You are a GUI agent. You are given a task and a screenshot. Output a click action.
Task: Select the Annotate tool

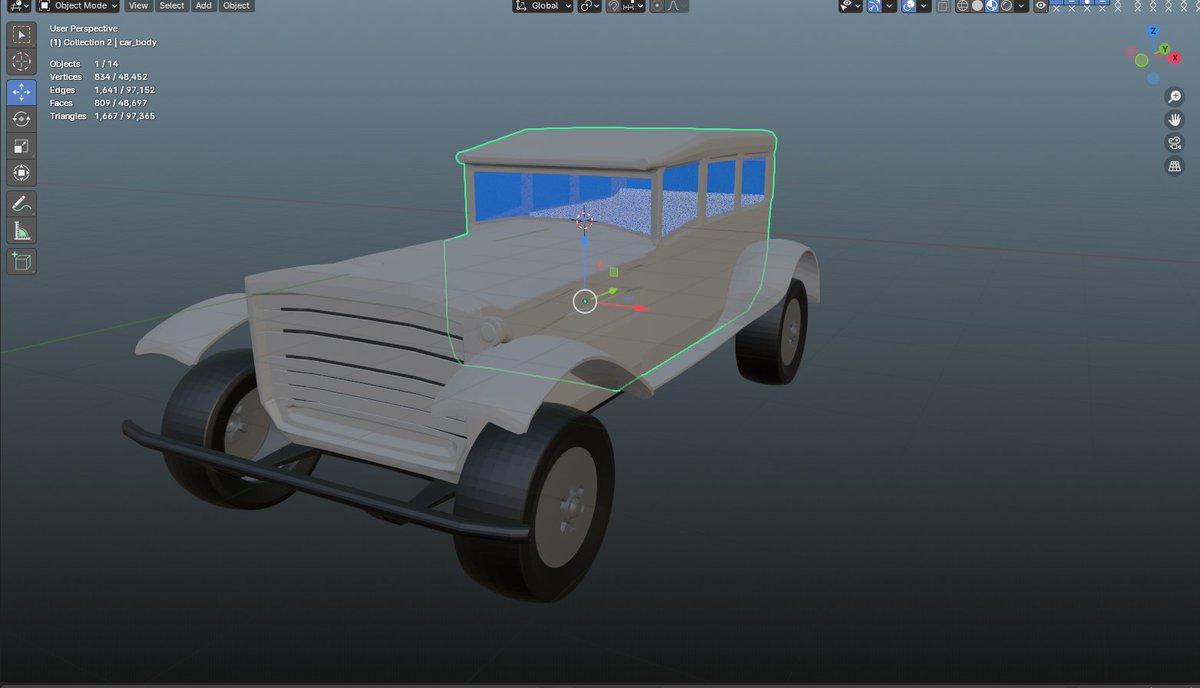[x=20, y=203]
